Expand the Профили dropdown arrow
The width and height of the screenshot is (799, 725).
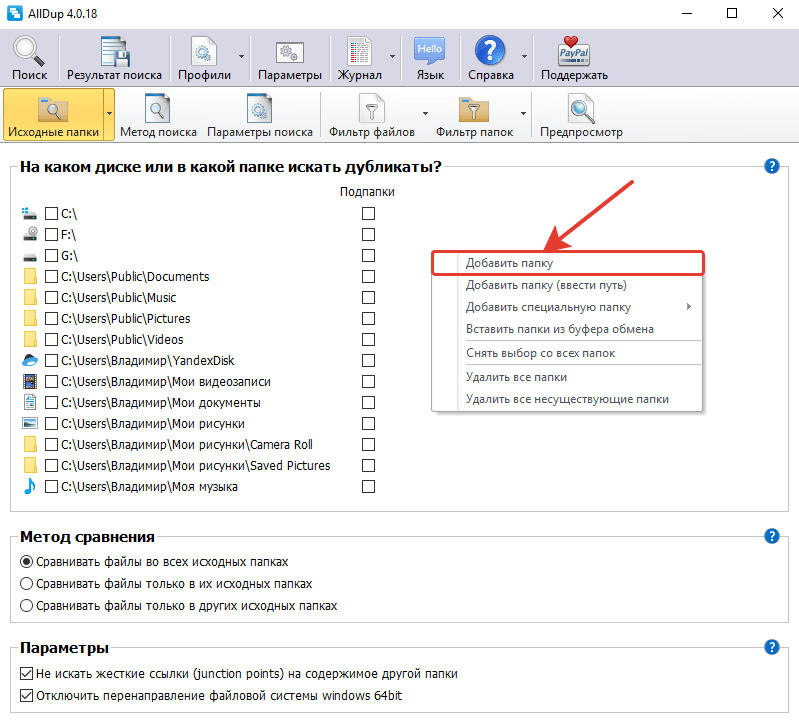(242, 57)
